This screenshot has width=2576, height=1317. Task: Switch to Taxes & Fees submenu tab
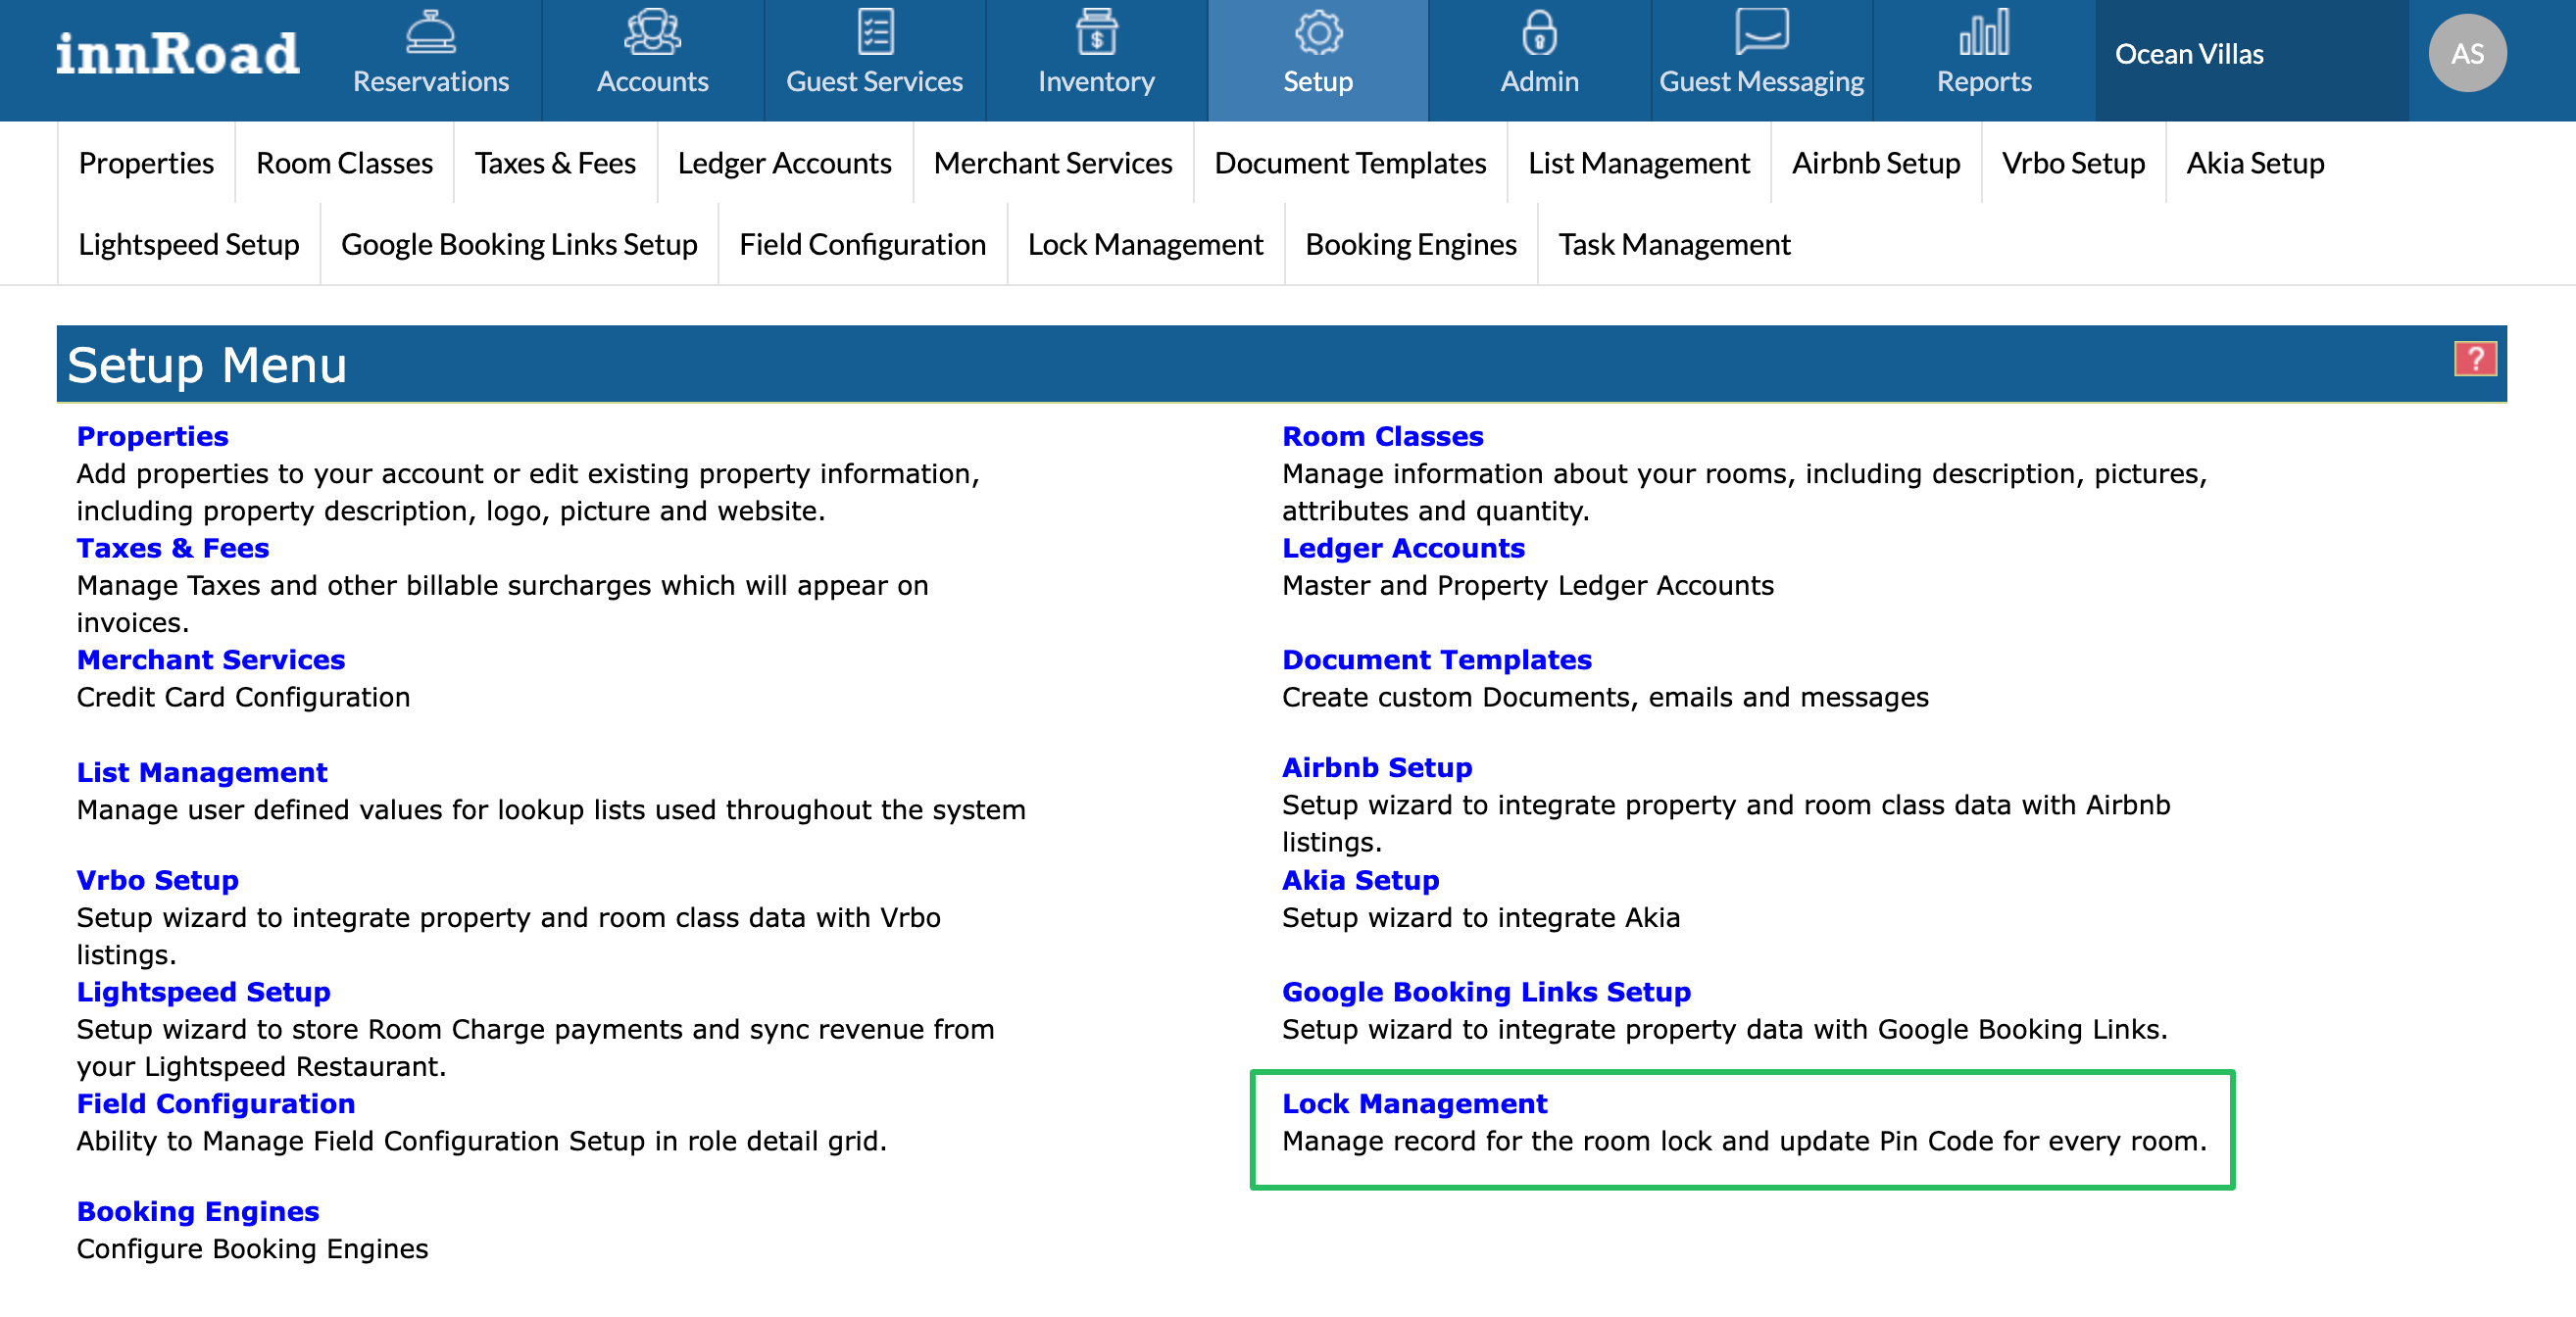coord(555,163)
